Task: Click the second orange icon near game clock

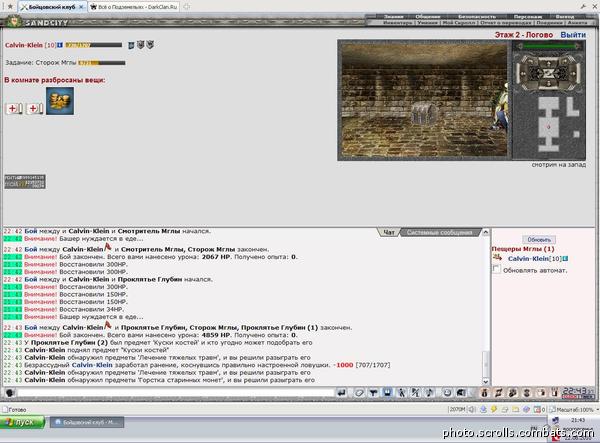Action: tap(499, 393)
